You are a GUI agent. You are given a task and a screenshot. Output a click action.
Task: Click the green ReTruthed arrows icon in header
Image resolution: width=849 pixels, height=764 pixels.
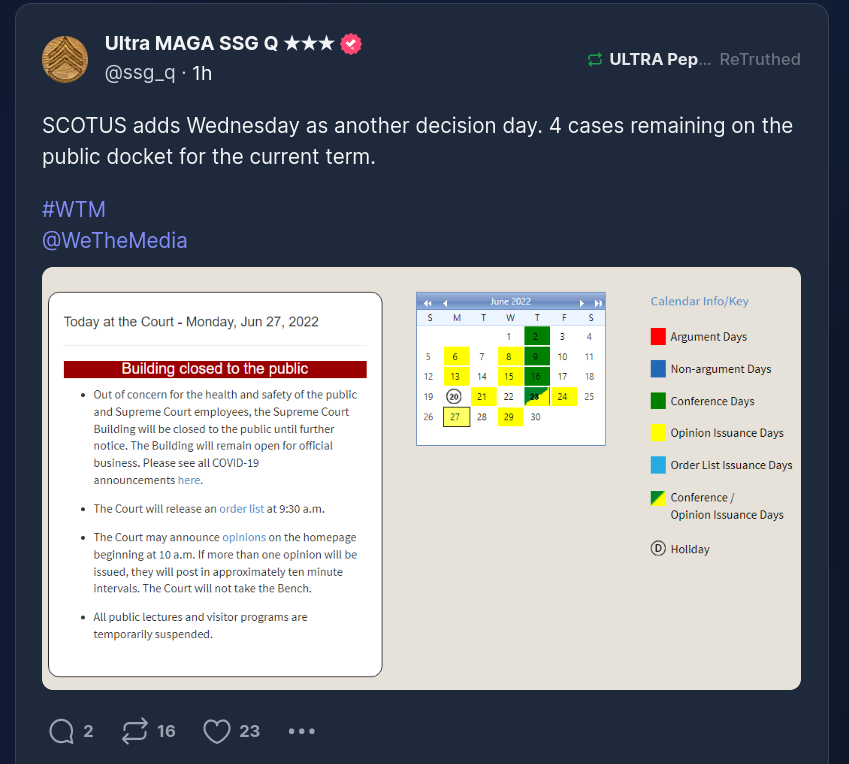click(x=595, y=59)
